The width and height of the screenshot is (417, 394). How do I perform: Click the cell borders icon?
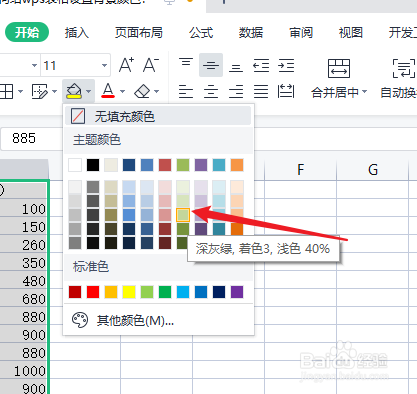coord(7,91)
